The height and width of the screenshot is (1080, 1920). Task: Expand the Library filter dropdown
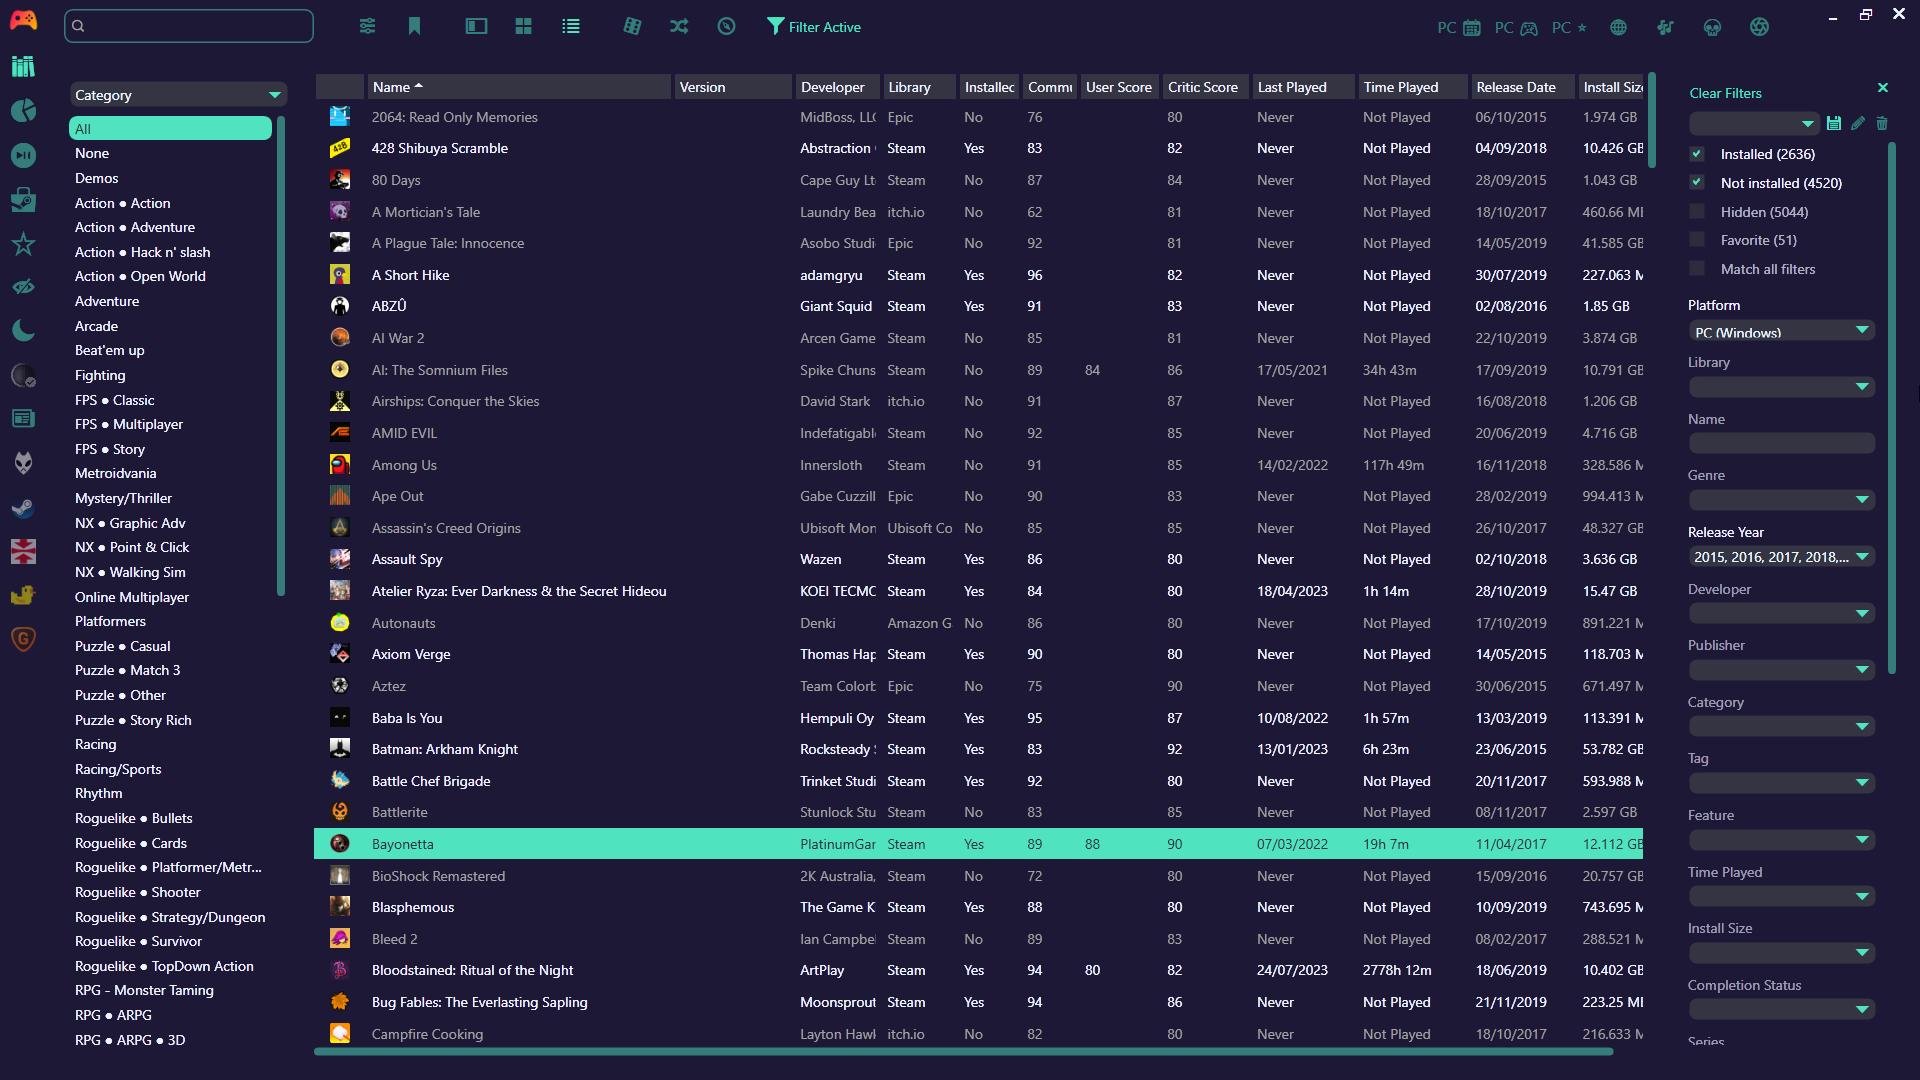click(x=1781, y=387)
